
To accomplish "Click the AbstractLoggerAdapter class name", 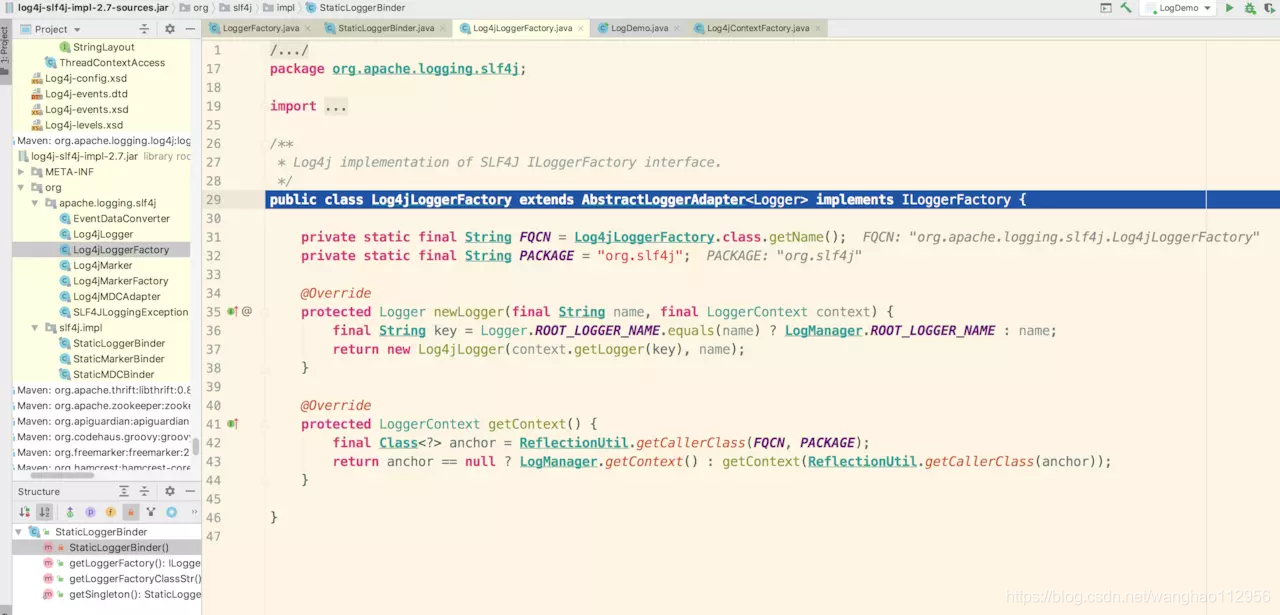I will point(664,200).
